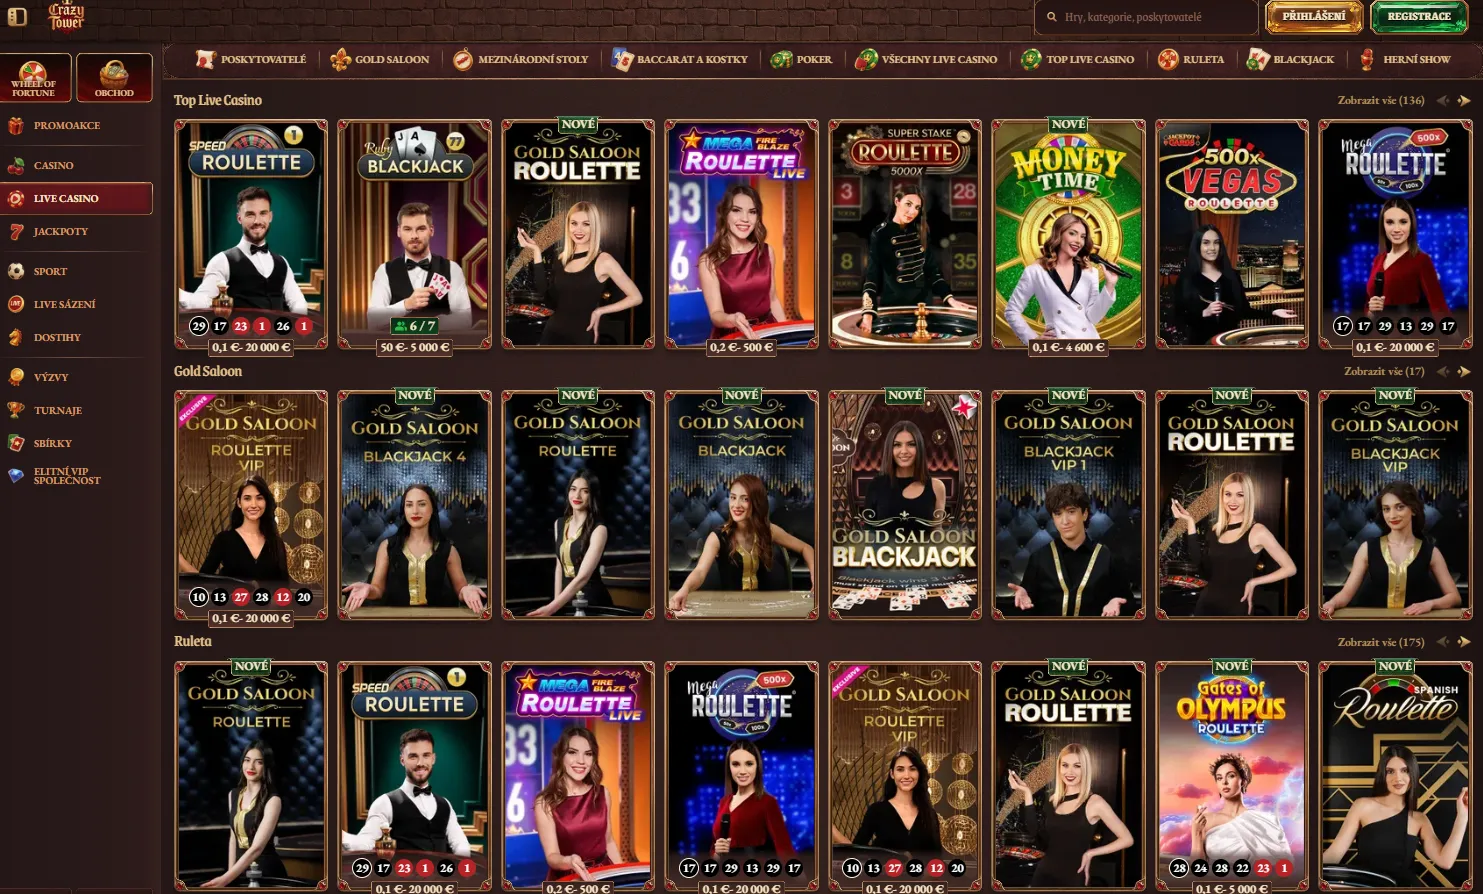Open Speed Roulette in the Ruleta row

[415, 777]
